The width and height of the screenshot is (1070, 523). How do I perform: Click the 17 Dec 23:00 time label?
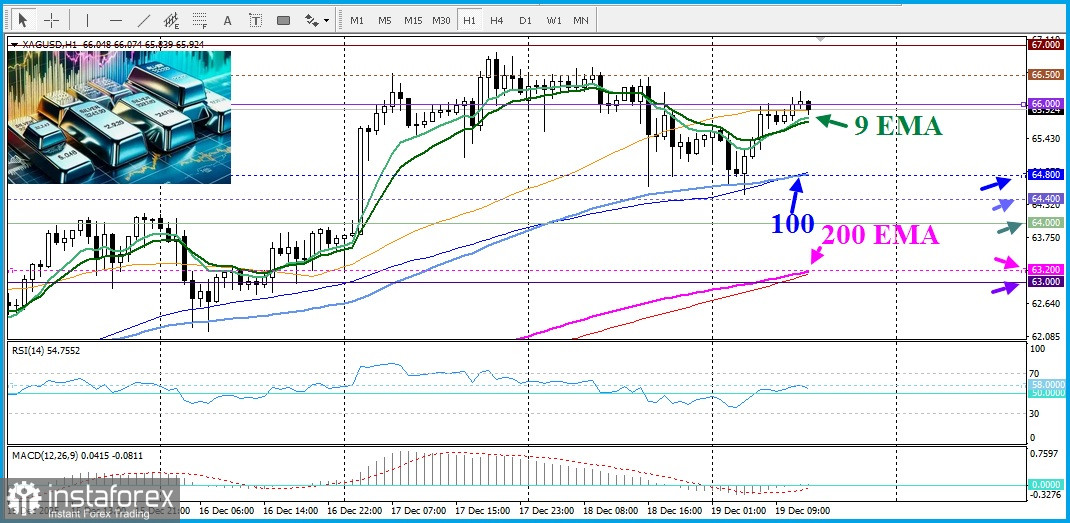pos(547,511)
